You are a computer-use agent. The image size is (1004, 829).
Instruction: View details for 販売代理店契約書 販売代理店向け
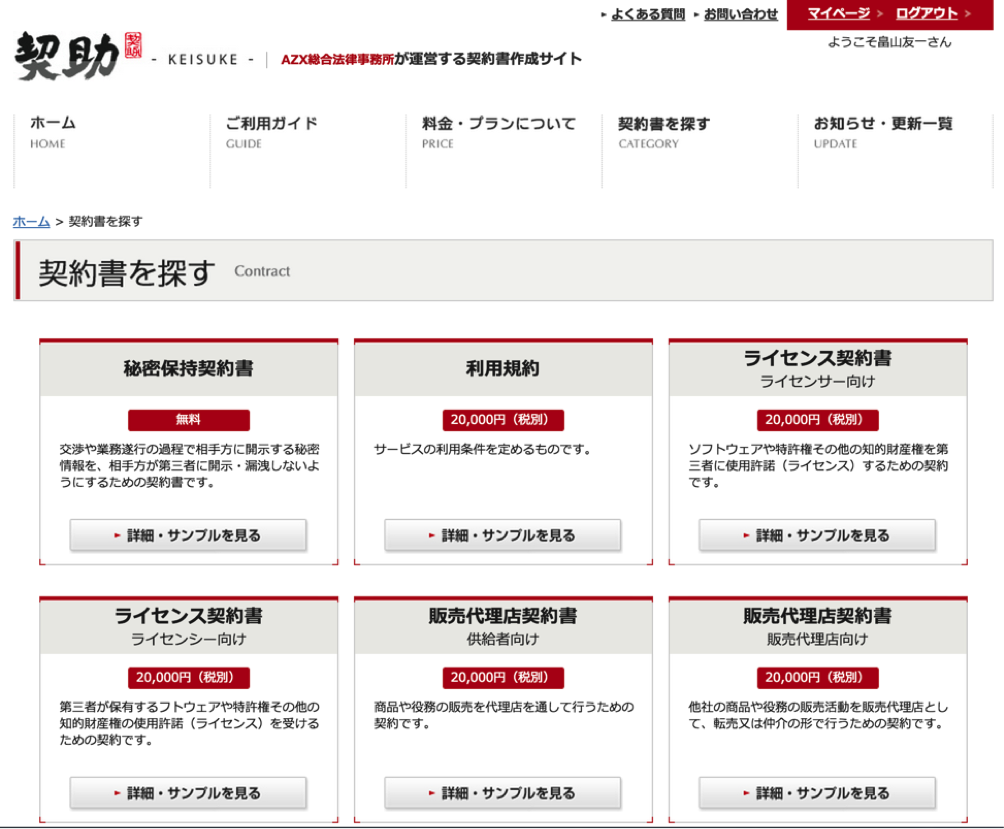point(817,793)
